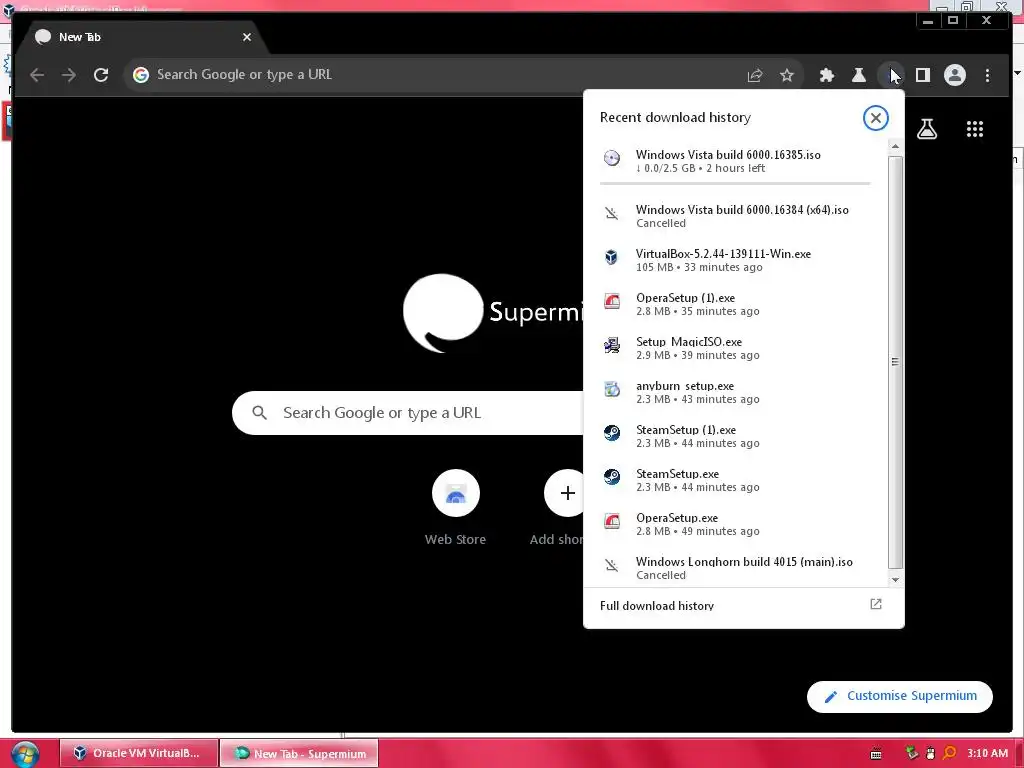The height and width of the screenshot is (768, 1024).
Task: Click the disc icon of the downloading Vista ISO
Action: click(x=611, y=158)
